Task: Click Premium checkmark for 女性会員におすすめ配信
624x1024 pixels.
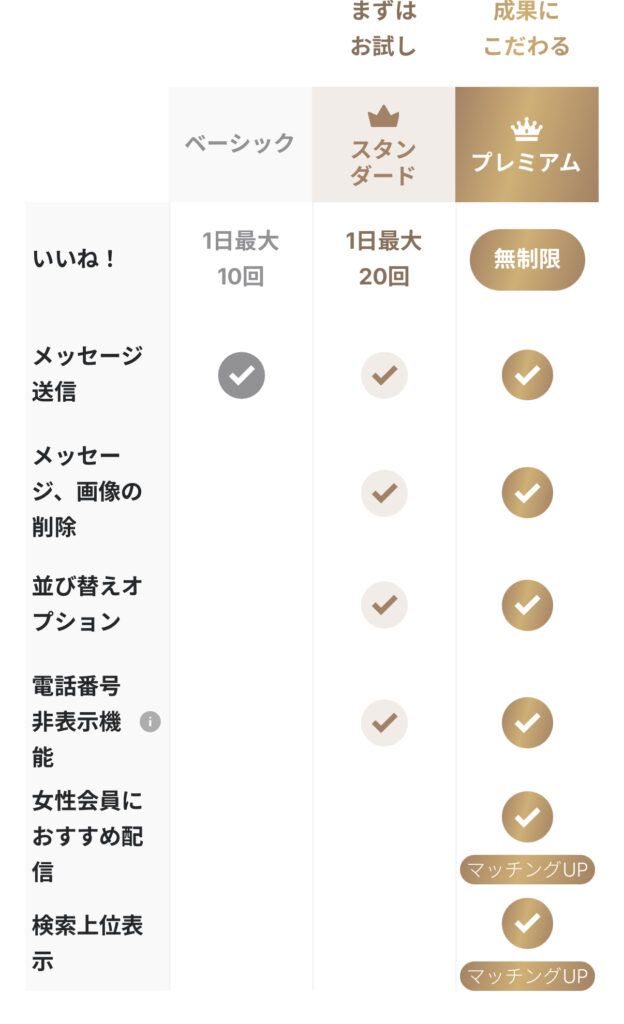Action: [527, 817]
